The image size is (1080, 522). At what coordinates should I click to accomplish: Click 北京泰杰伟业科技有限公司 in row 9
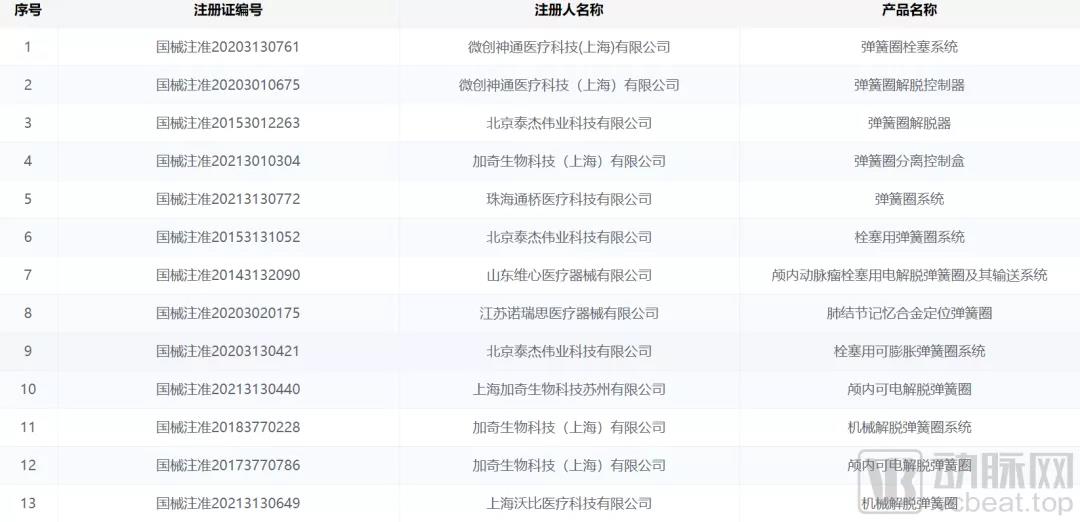[569, 351]
